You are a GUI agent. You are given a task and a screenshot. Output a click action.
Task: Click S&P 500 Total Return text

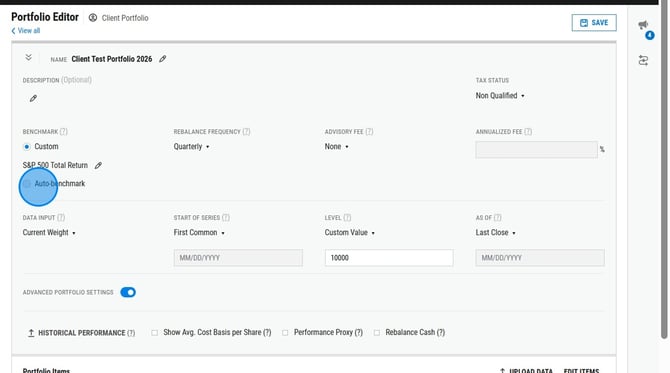tap(55, 165)
